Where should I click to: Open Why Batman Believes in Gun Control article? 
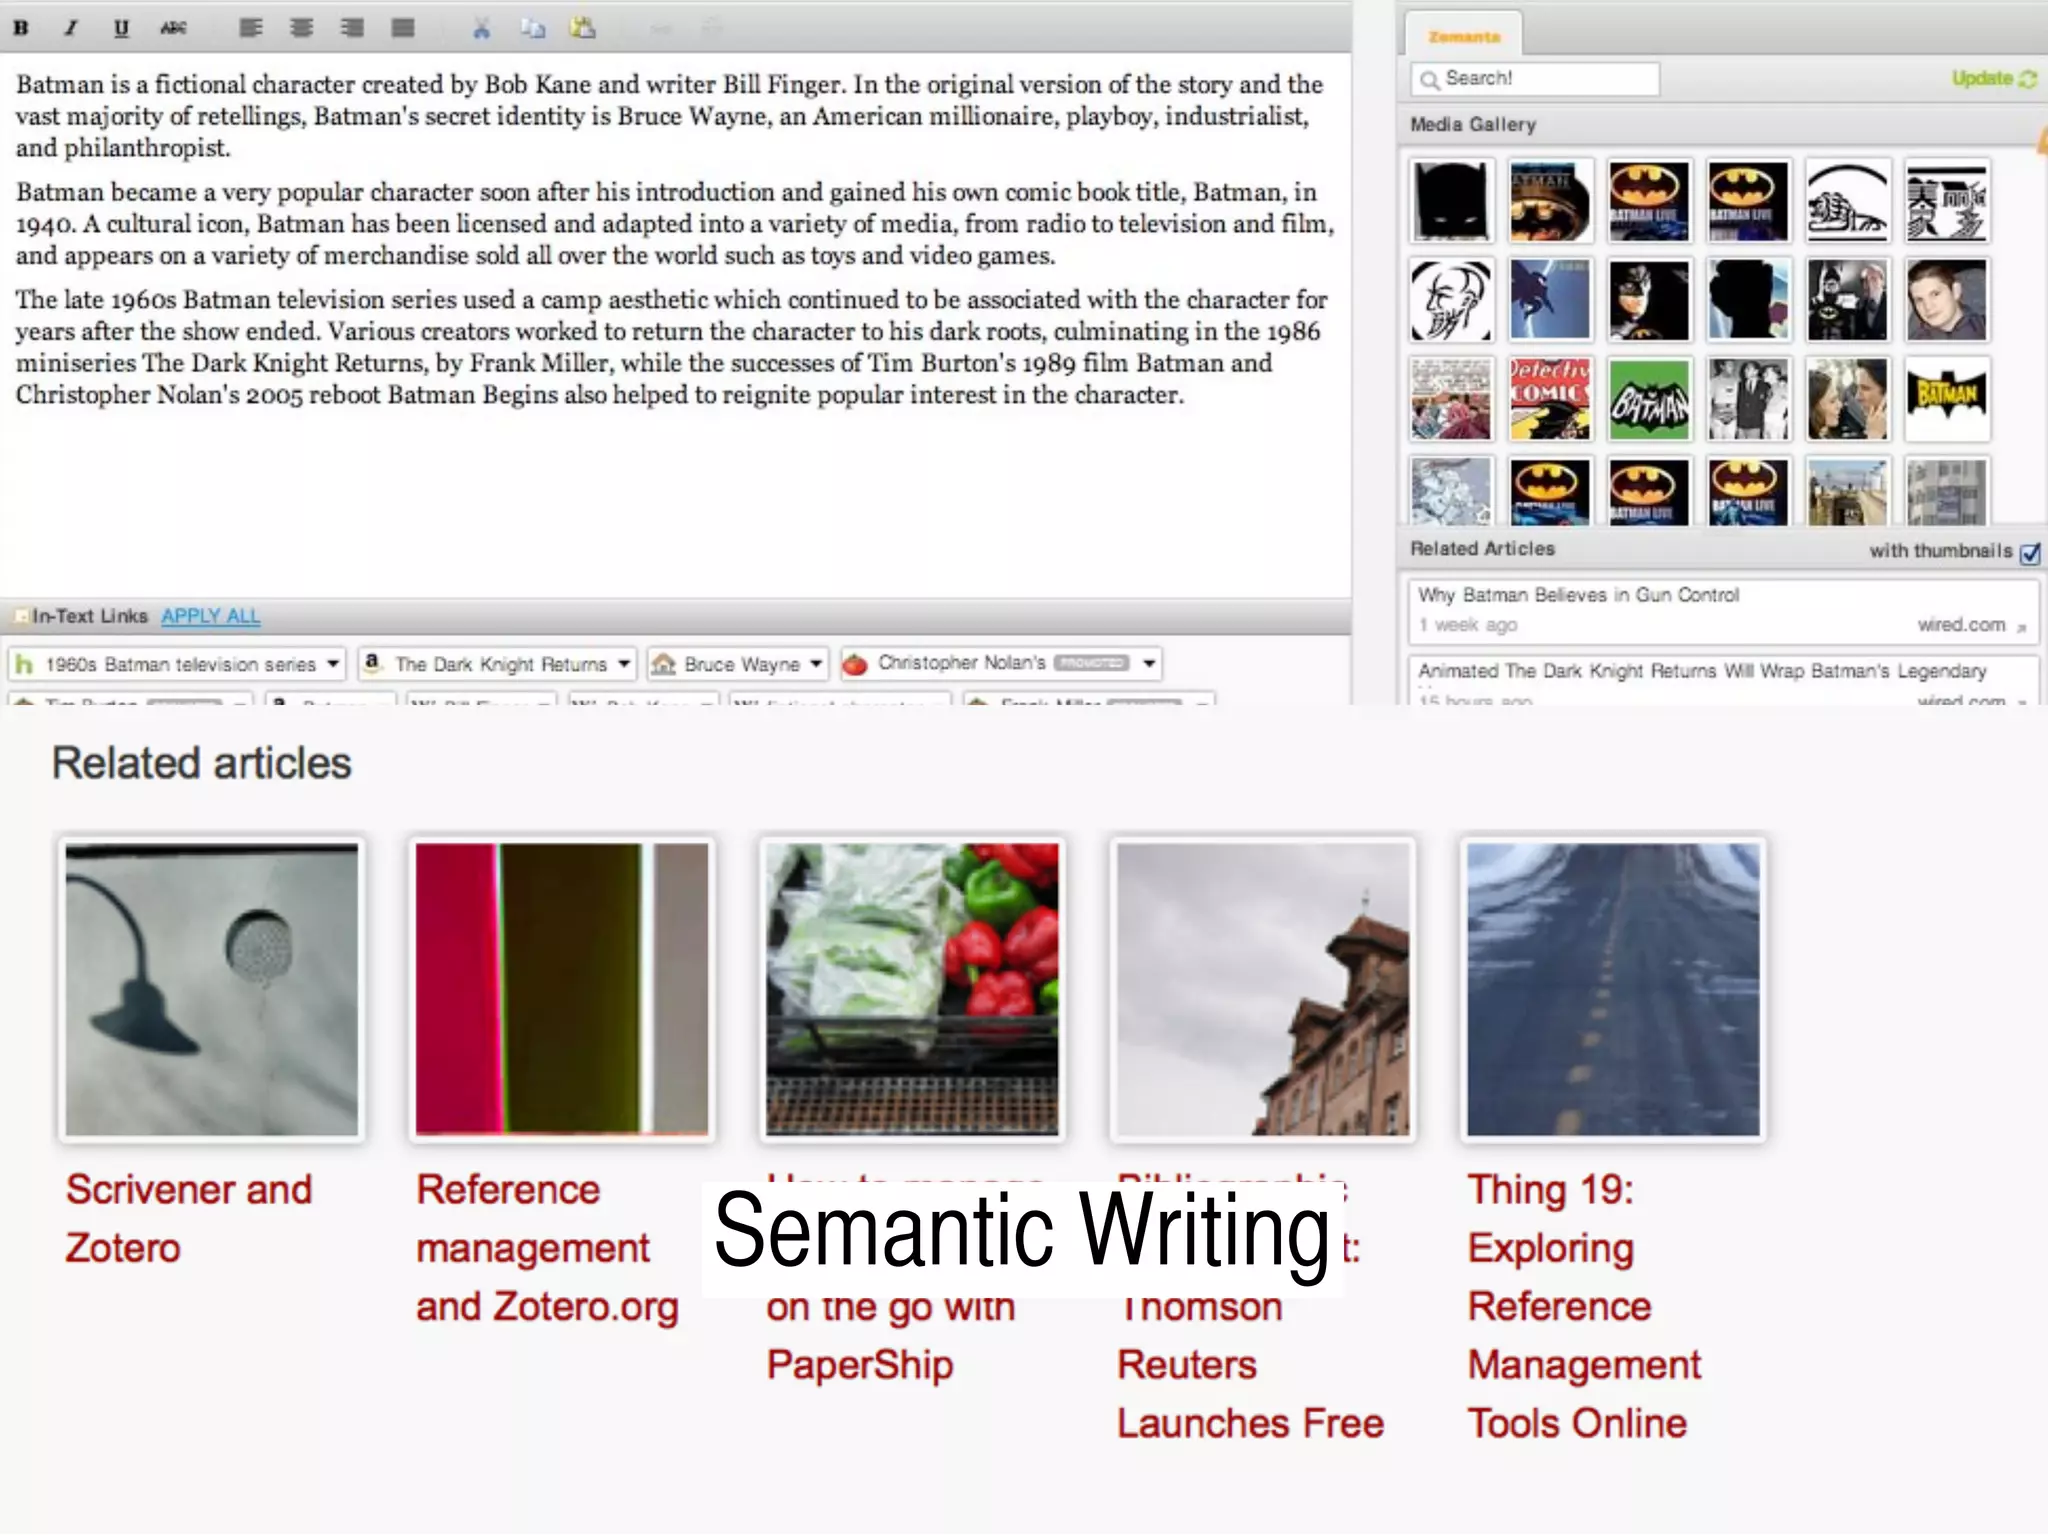[1578, 595]
